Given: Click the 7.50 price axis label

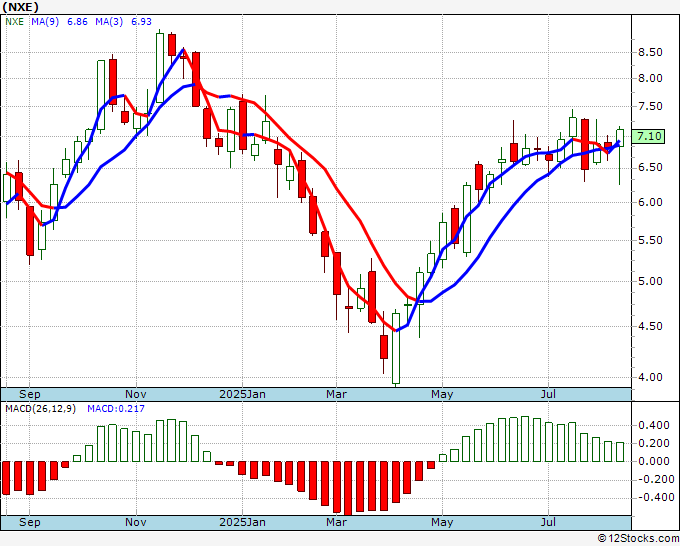Looking at the screenshot, I should coord(650,107).
